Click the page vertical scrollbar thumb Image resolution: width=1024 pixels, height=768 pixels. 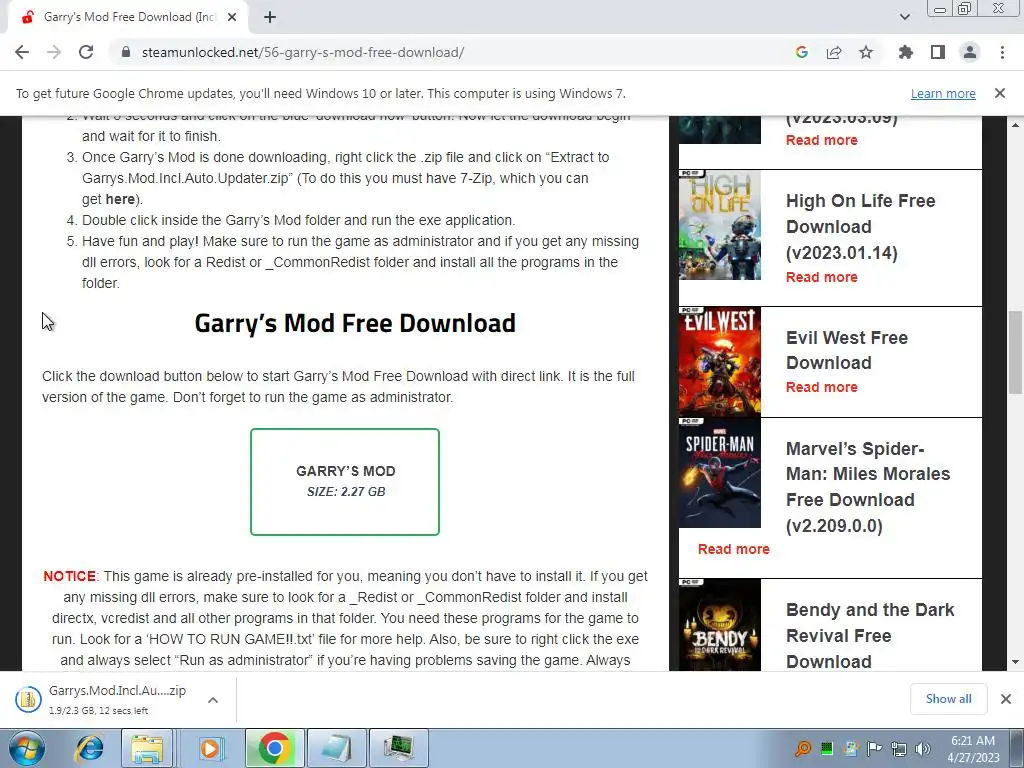pyautogui.click(x=1015, y=353)
